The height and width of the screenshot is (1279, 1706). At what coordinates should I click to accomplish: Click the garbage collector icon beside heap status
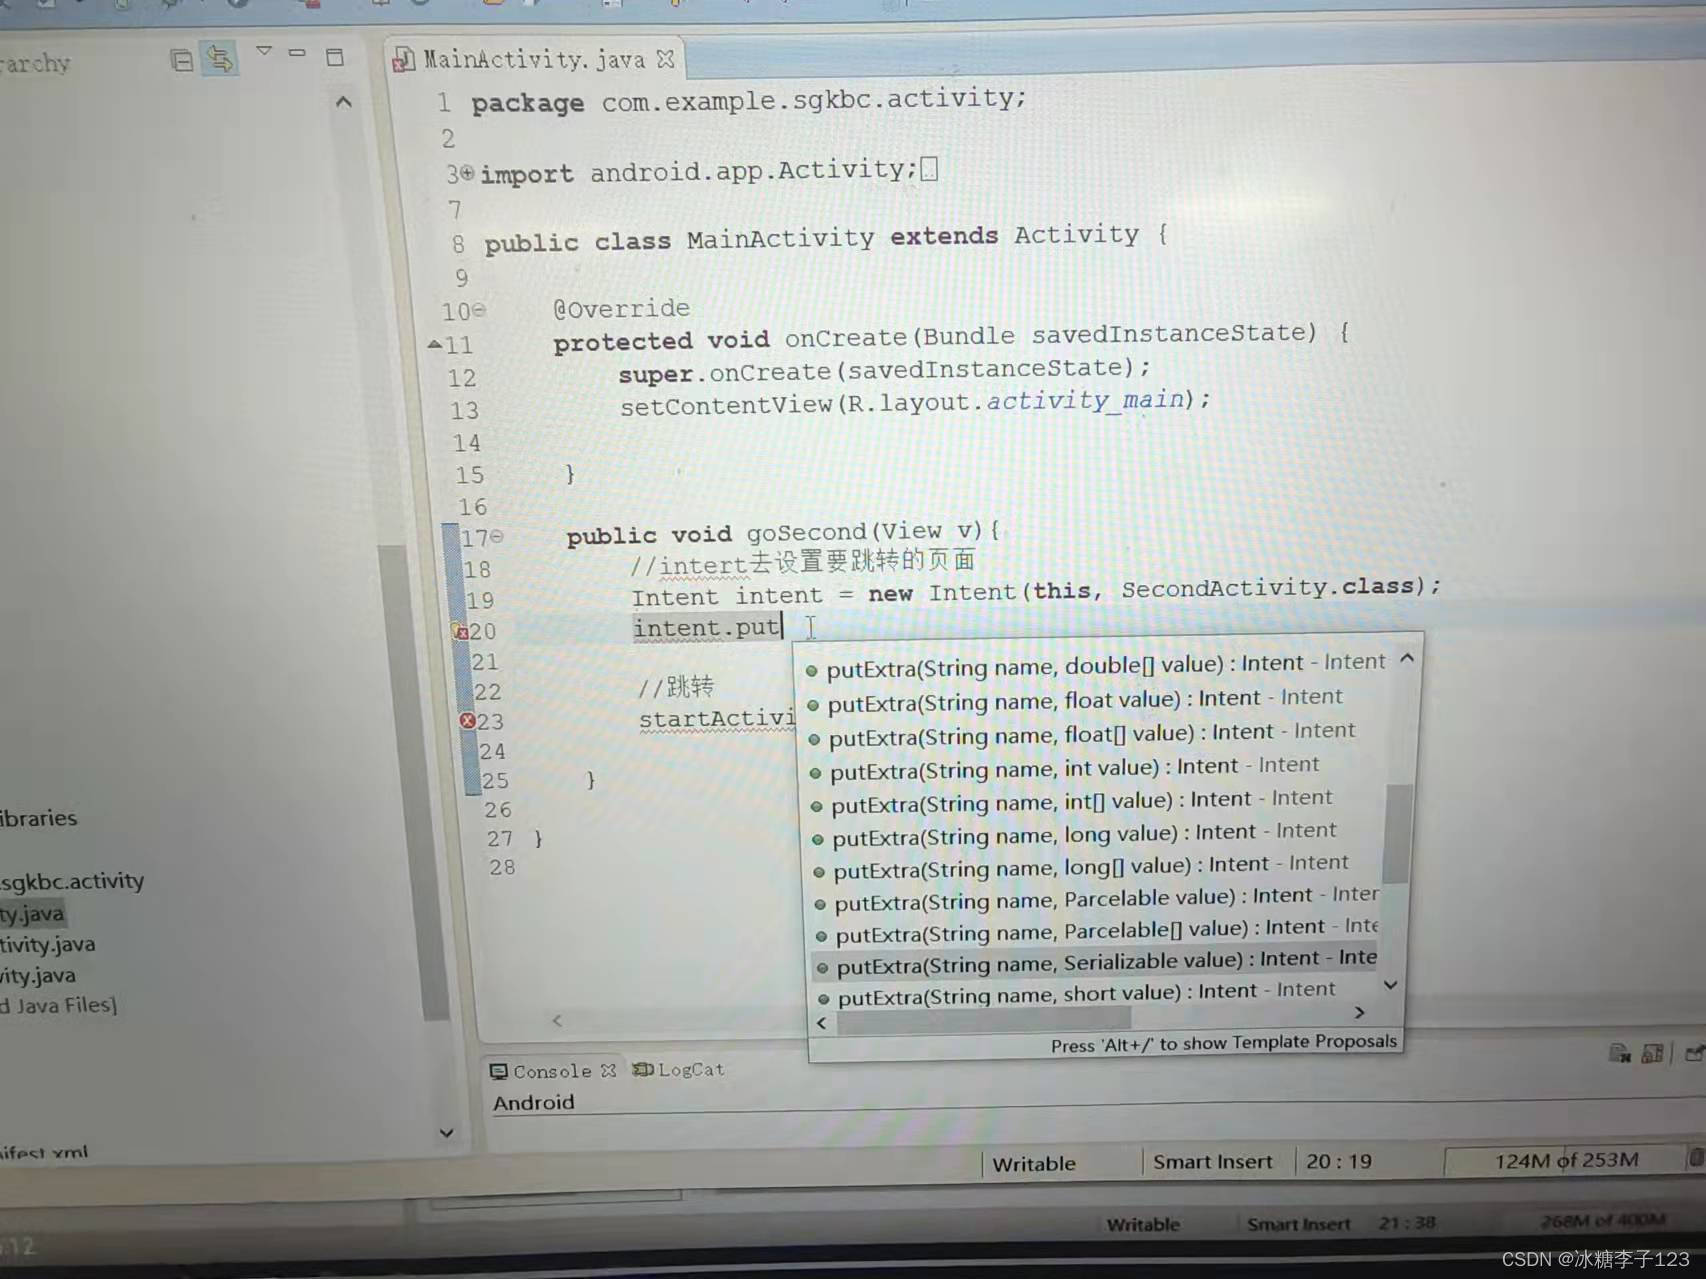click(x=1697, y=1157)
